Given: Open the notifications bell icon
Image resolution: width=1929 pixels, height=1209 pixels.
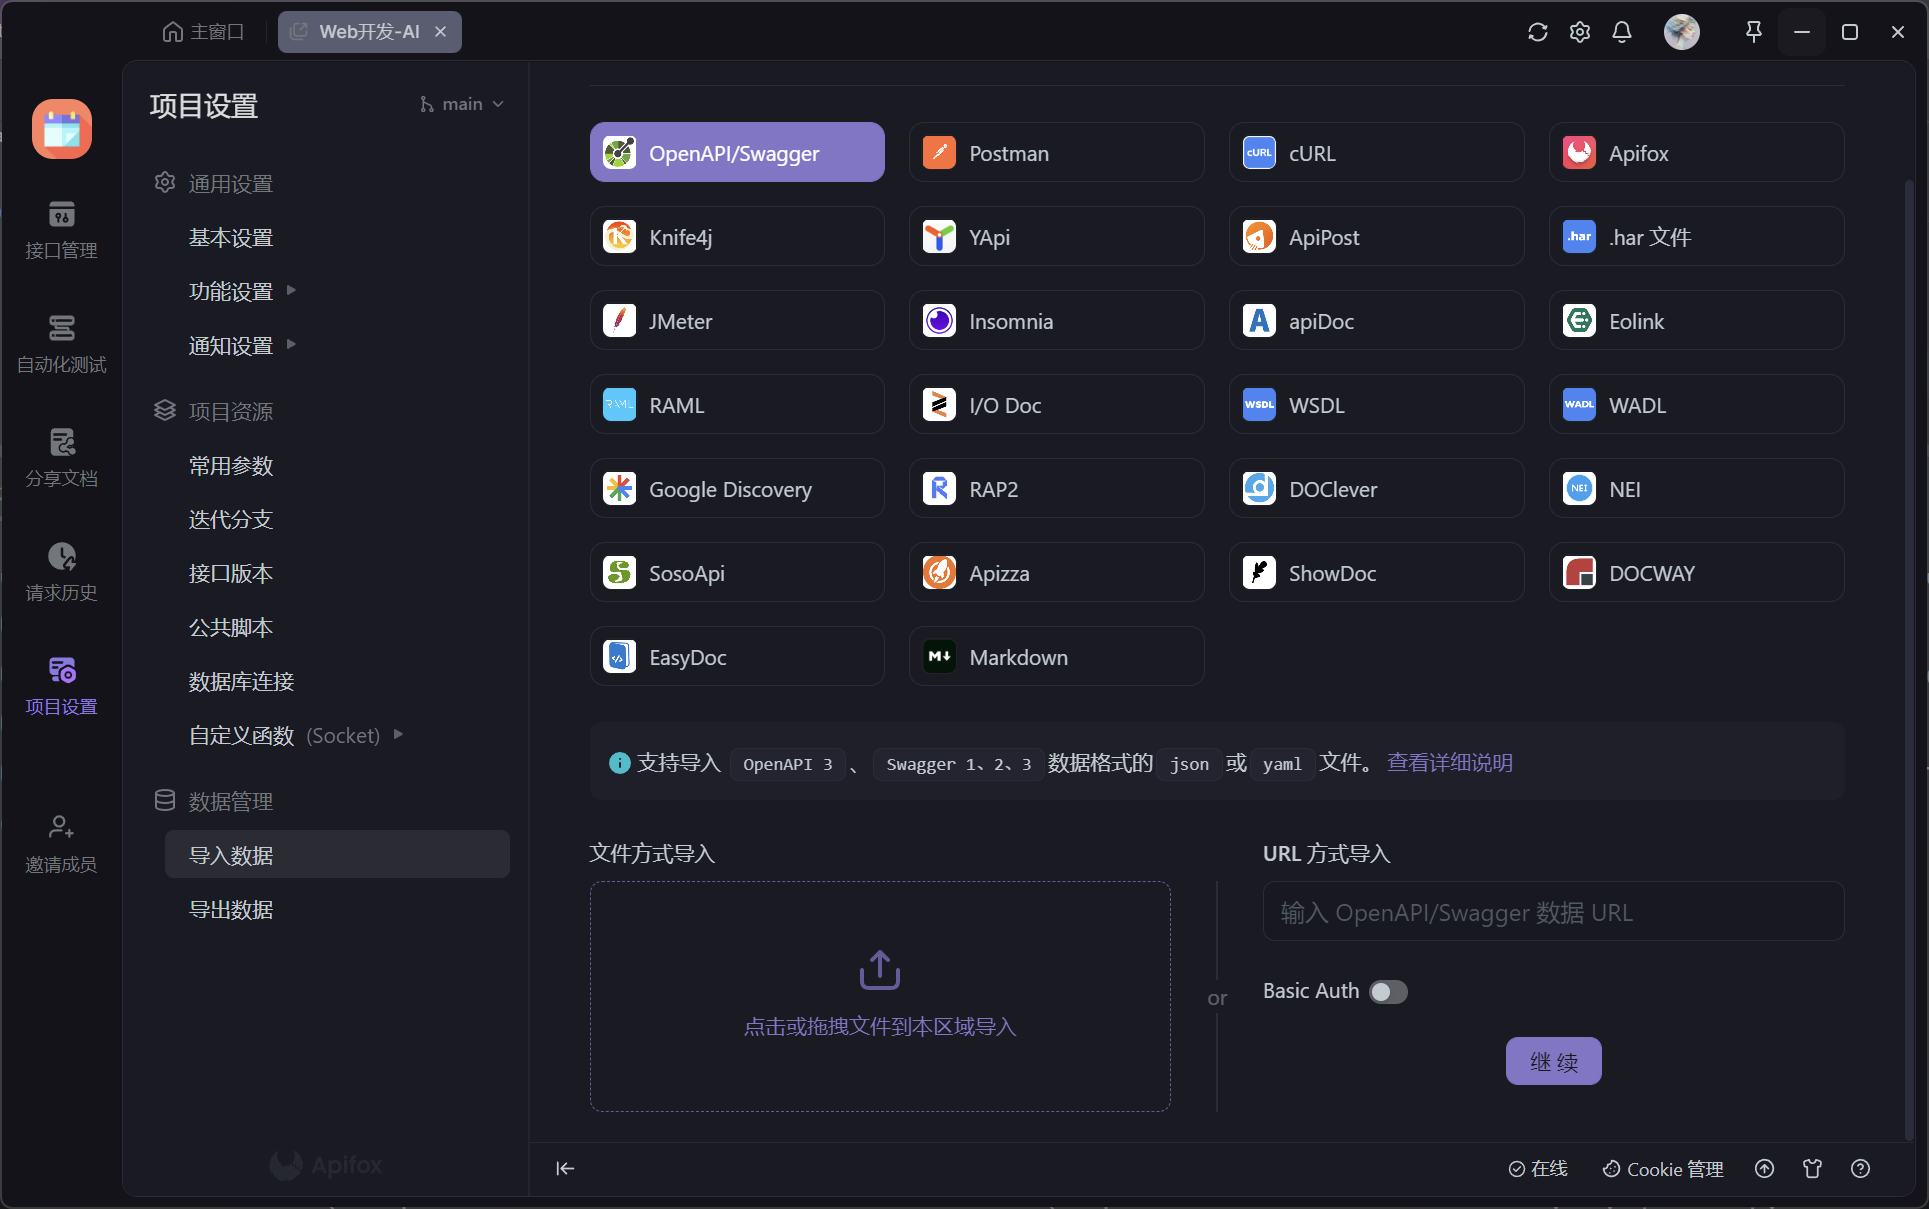Looking at the screenshot, I should point(1621,32).
